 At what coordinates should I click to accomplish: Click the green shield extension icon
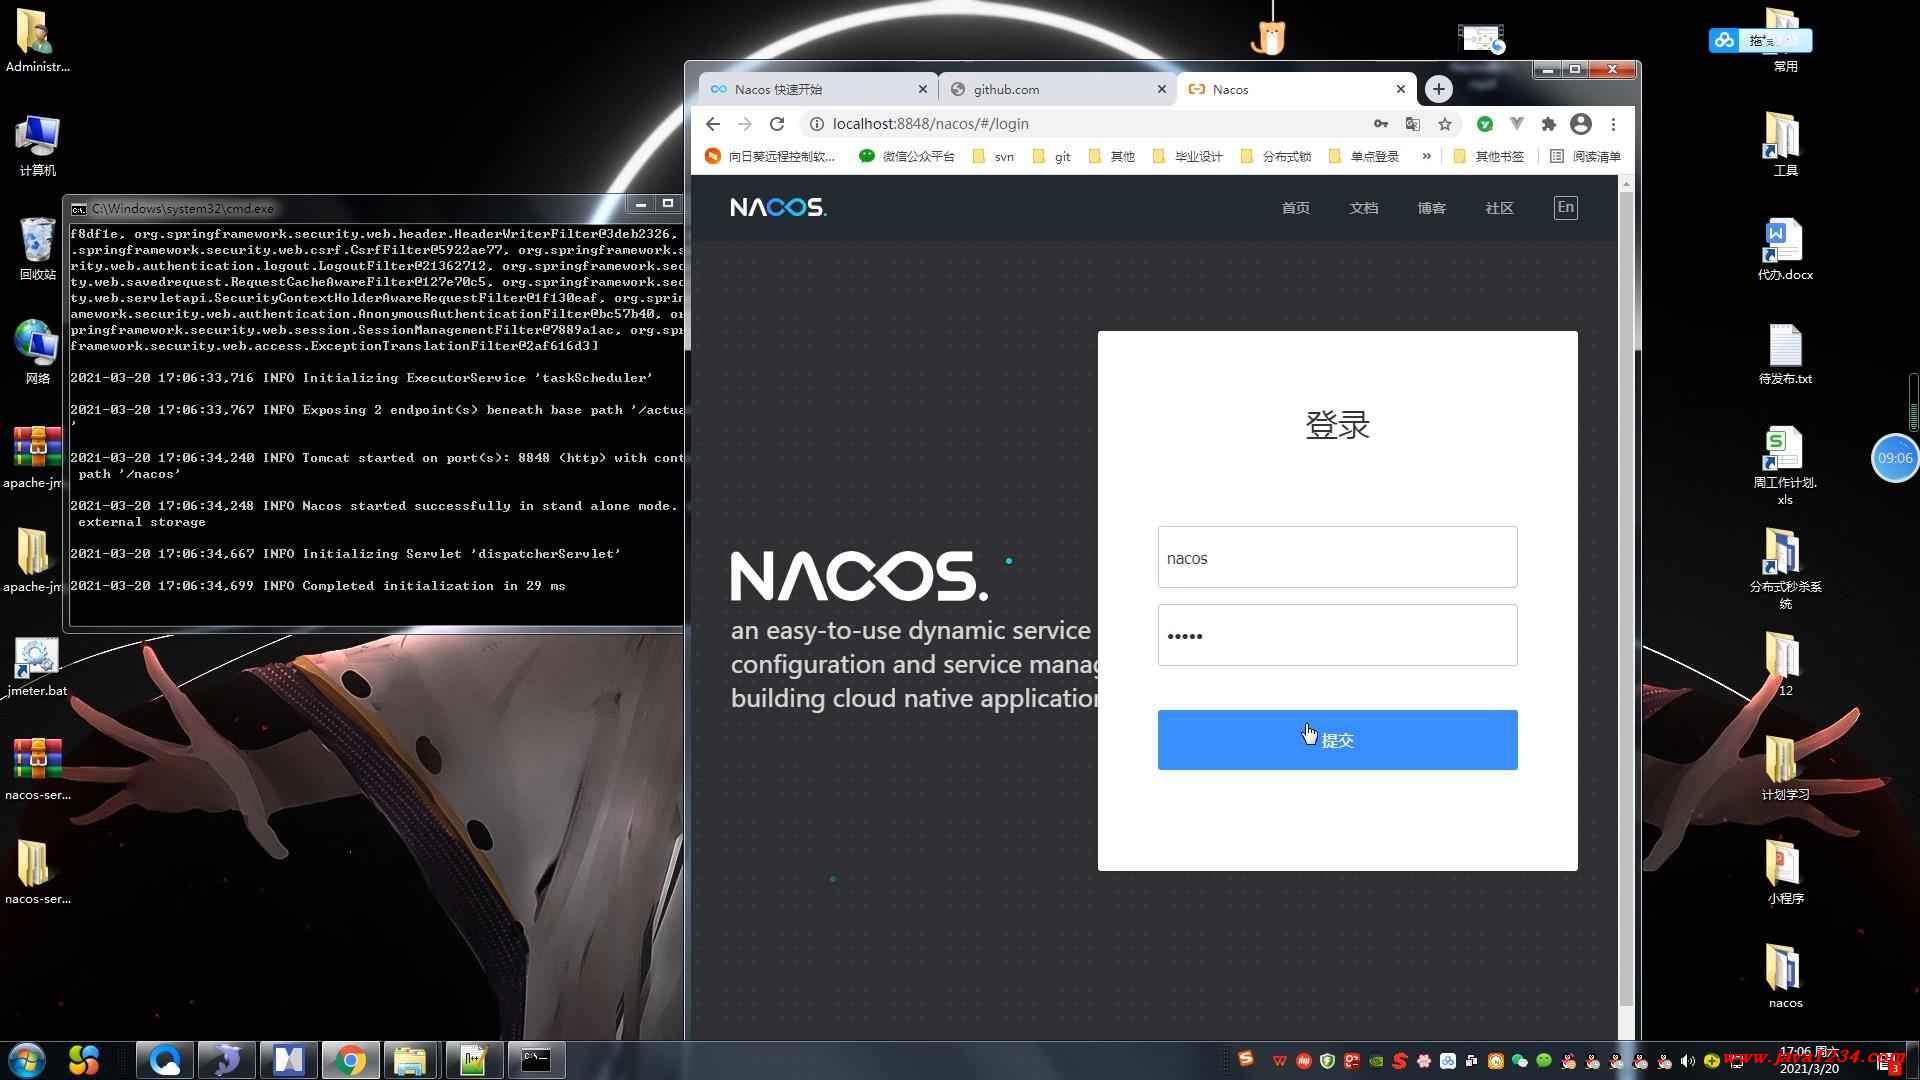[1485, 124]
